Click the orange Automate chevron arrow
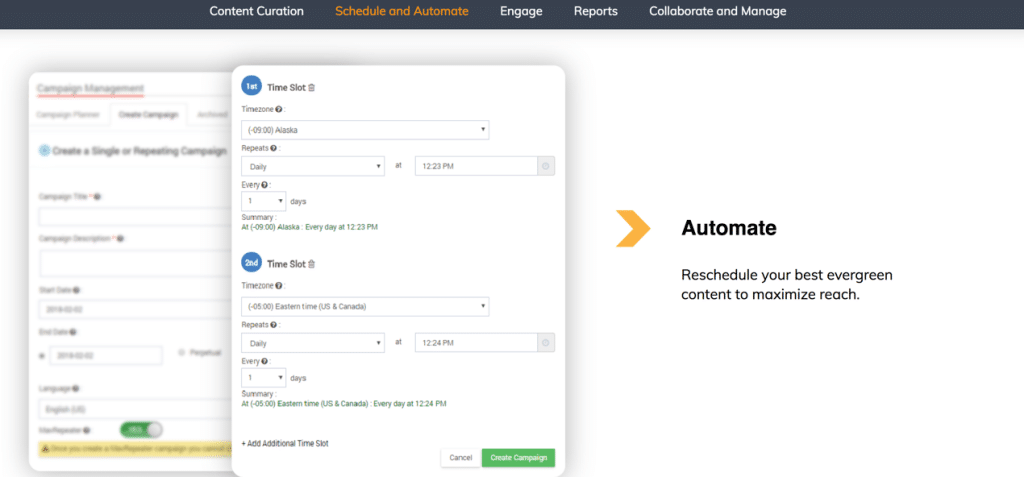The width and height of the screenshot is (1024, 477). pos(633,228)
